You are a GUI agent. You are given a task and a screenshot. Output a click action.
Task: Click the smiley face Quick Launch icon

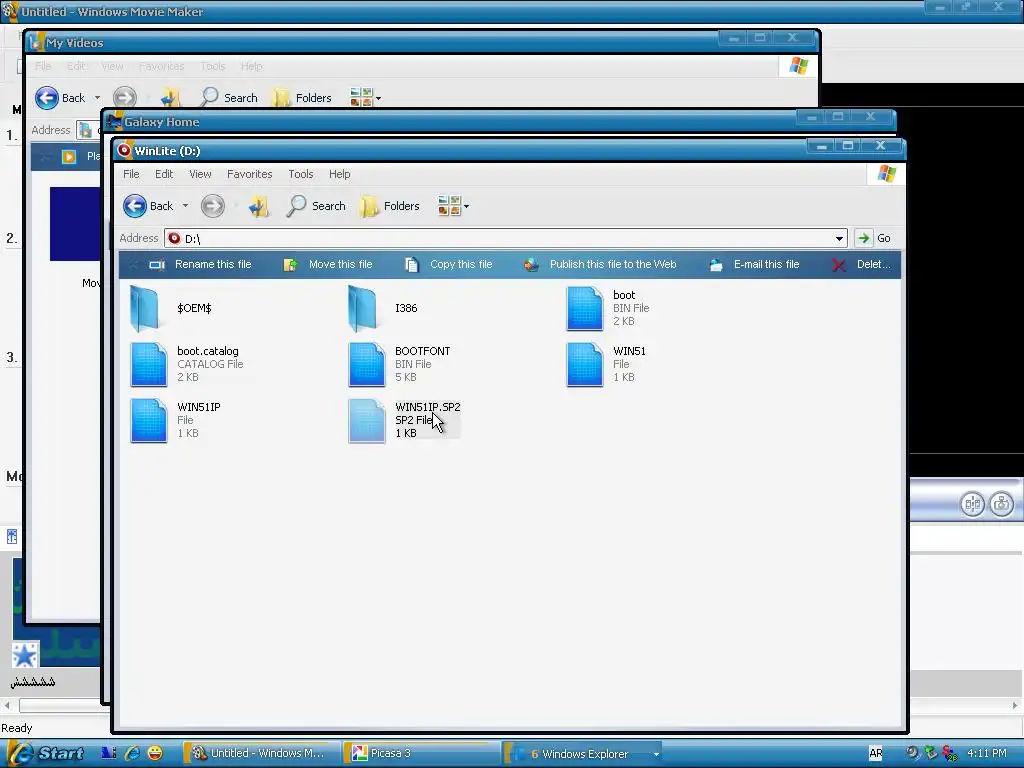[x=155, y=754]
